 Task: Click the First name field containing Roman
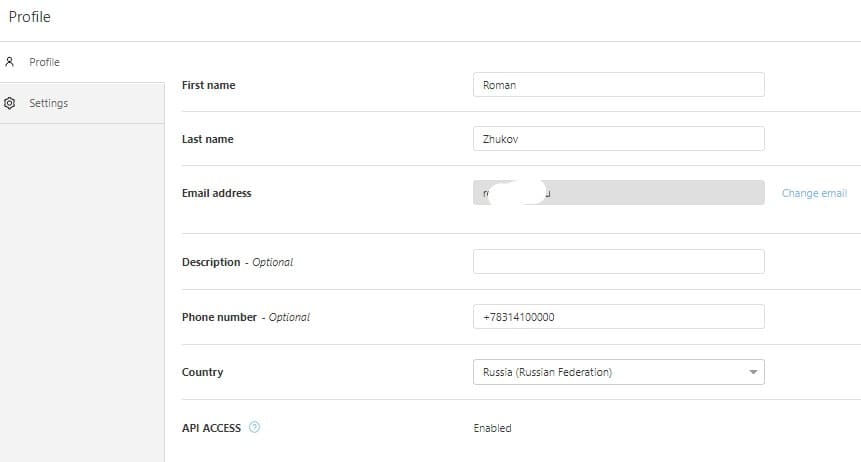[x=618, y=85]
